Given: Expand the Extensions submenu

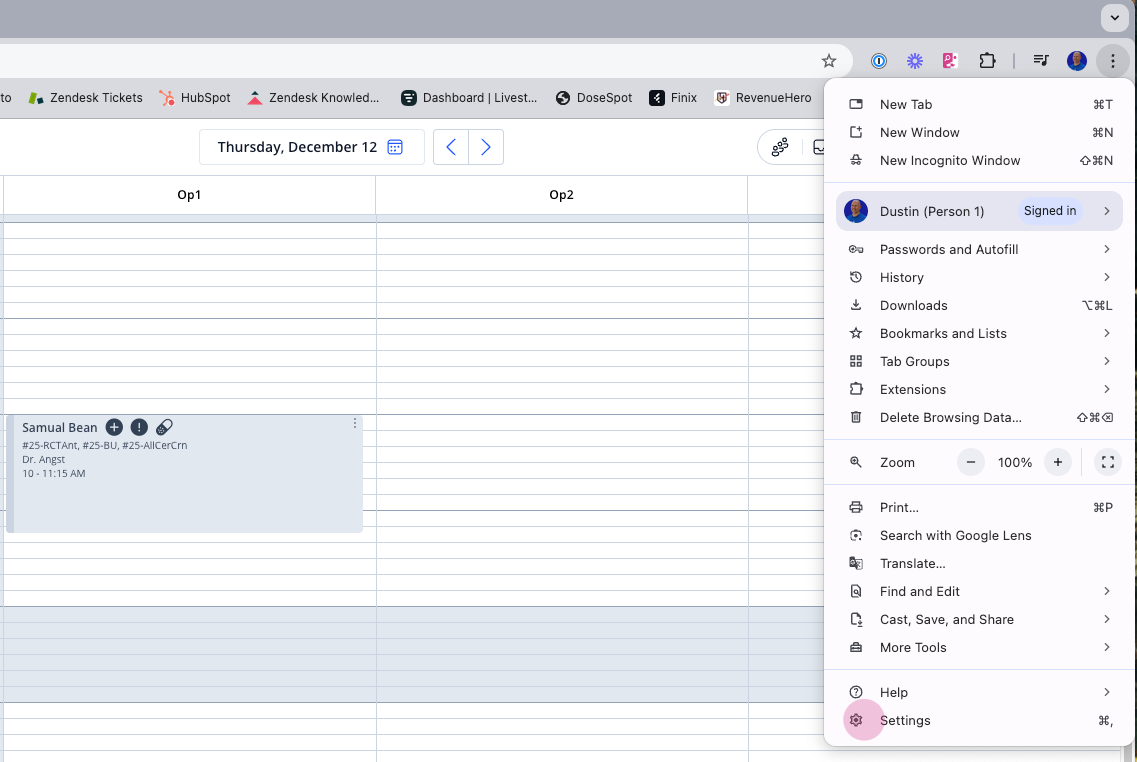Looking at the screenshot, I should 979,390.
